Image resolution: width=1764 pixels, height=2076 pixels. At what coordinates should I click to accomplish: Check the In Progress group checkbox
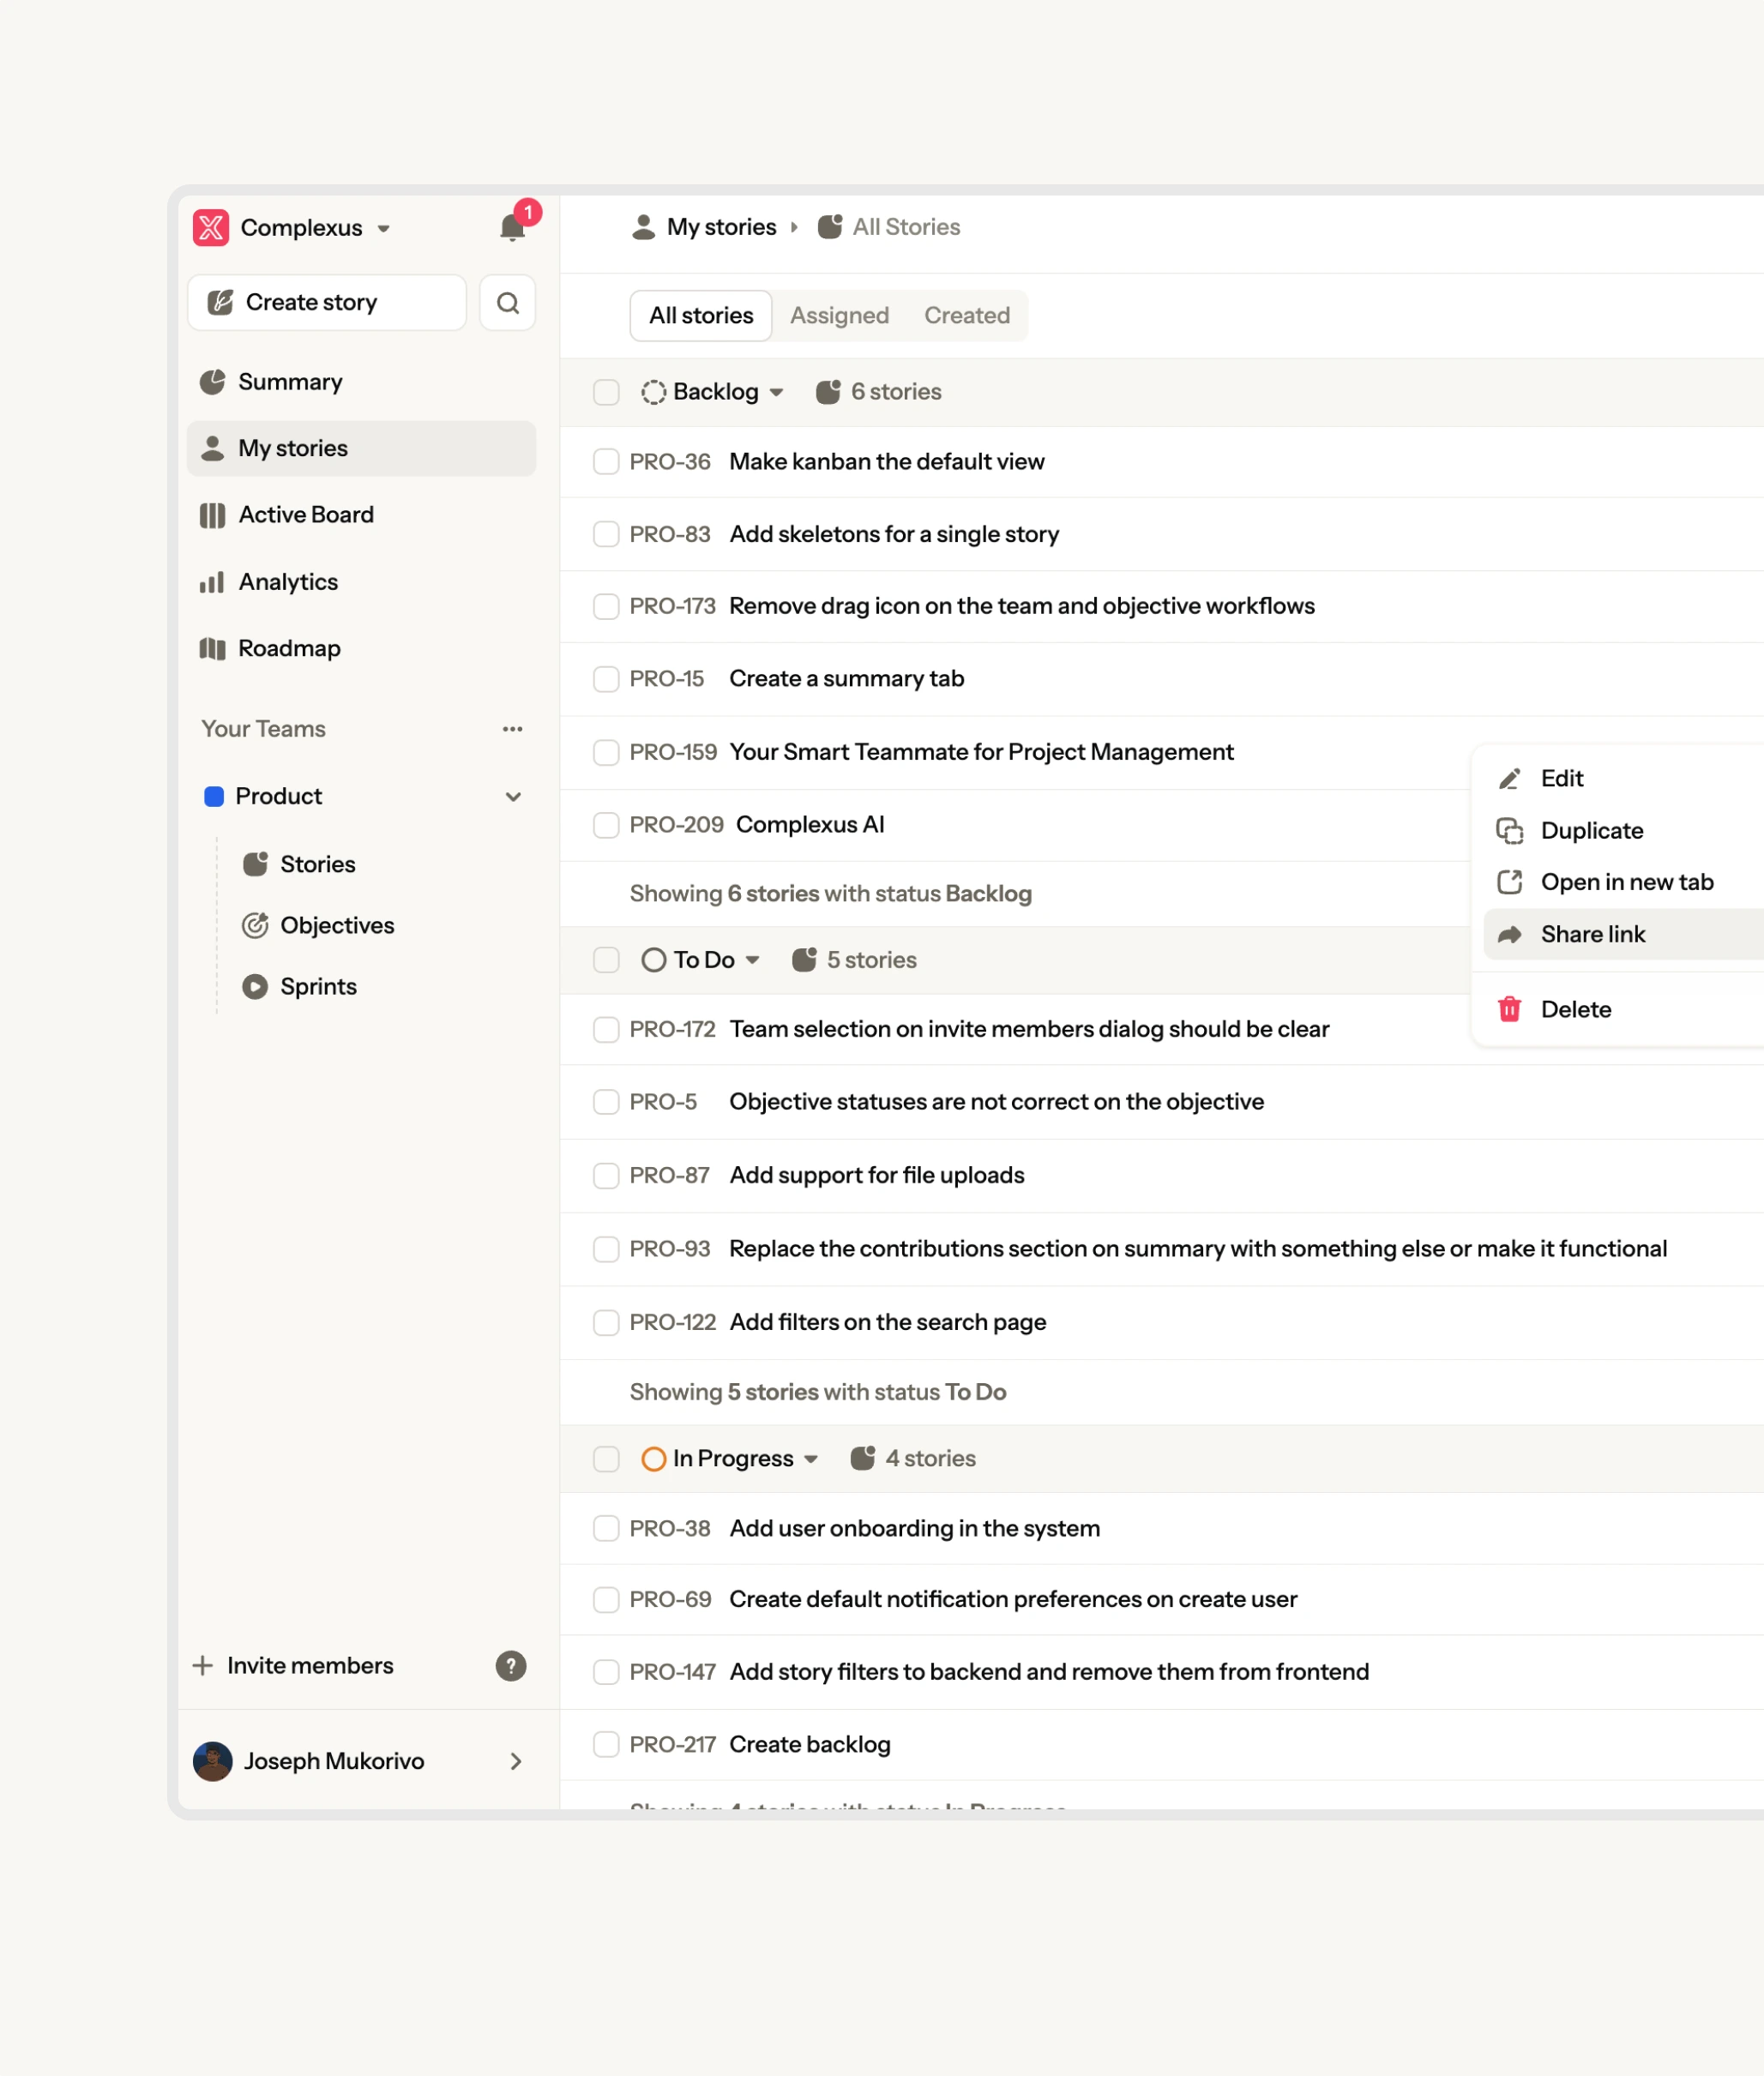click(606, 1459)
